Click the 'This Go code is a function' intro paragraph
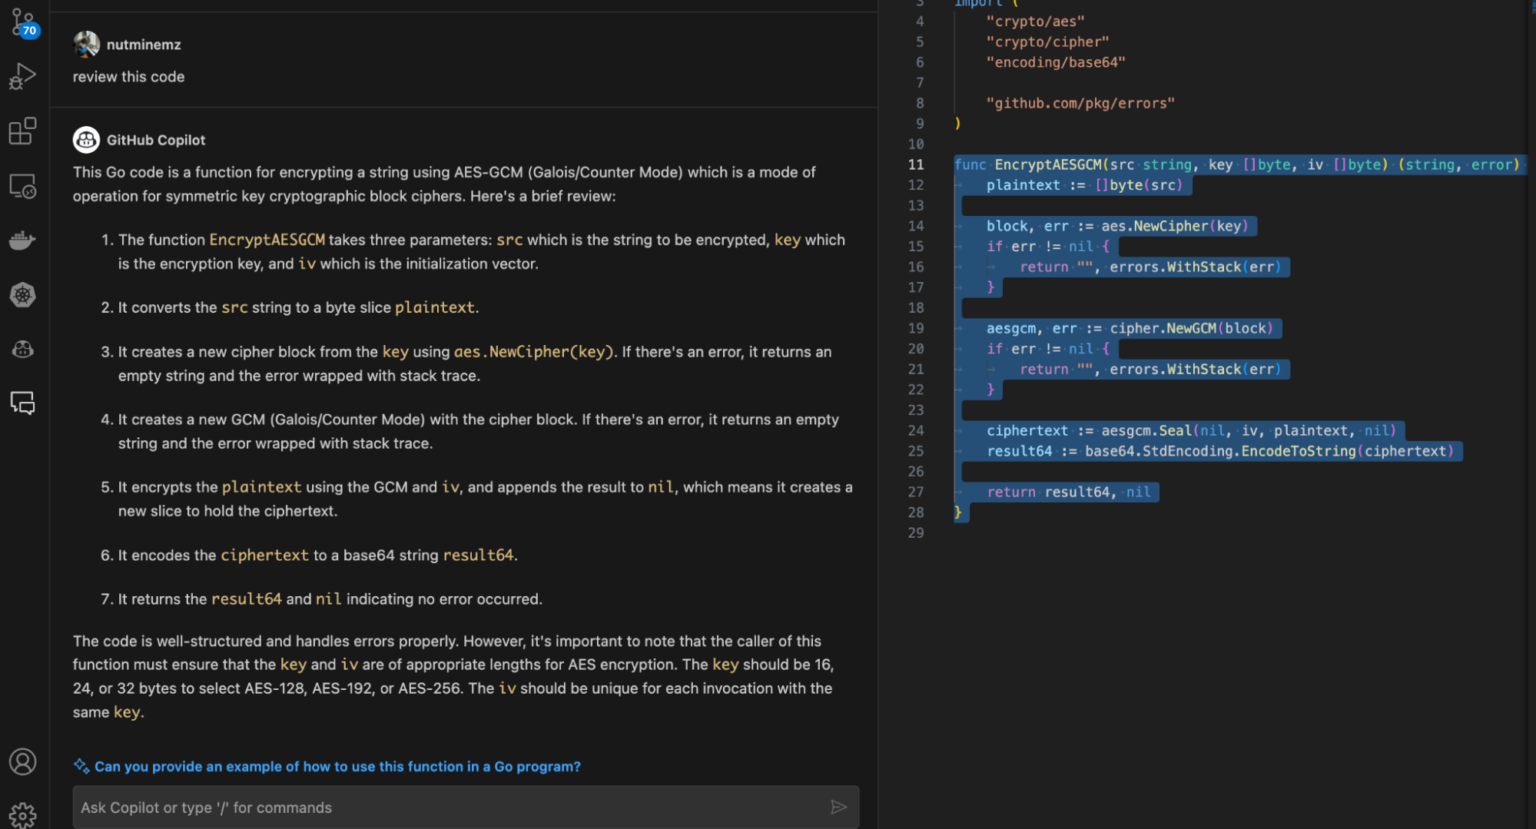 pyautogui.click(x=444, y=184)
